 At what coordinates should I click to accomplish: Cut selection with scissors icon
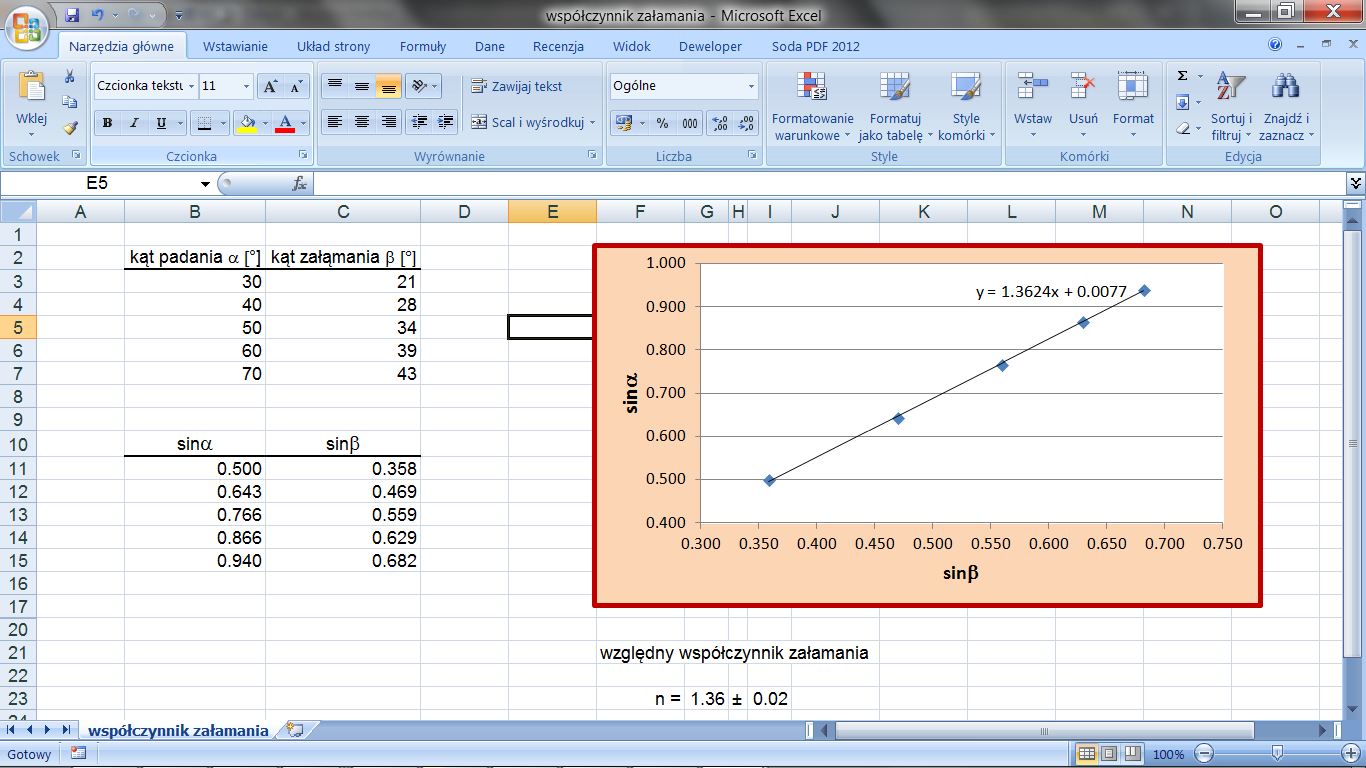pyautogui.click(x=70, y=77)
